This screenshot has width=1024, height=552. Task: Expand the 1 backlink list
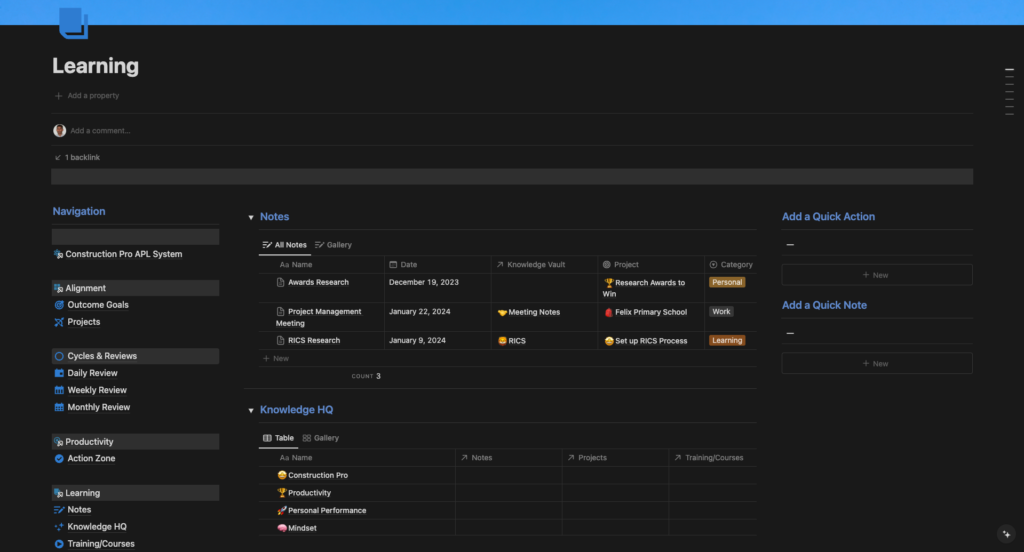77,157
